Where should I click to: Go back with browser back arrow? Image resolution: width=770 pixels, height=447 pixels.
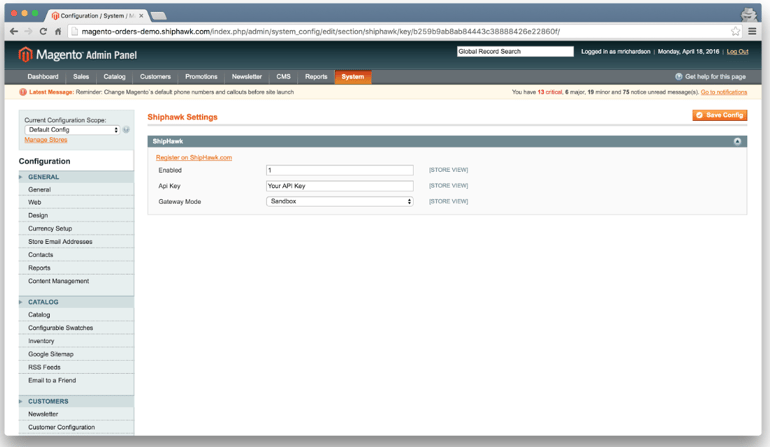pos(14,31)
